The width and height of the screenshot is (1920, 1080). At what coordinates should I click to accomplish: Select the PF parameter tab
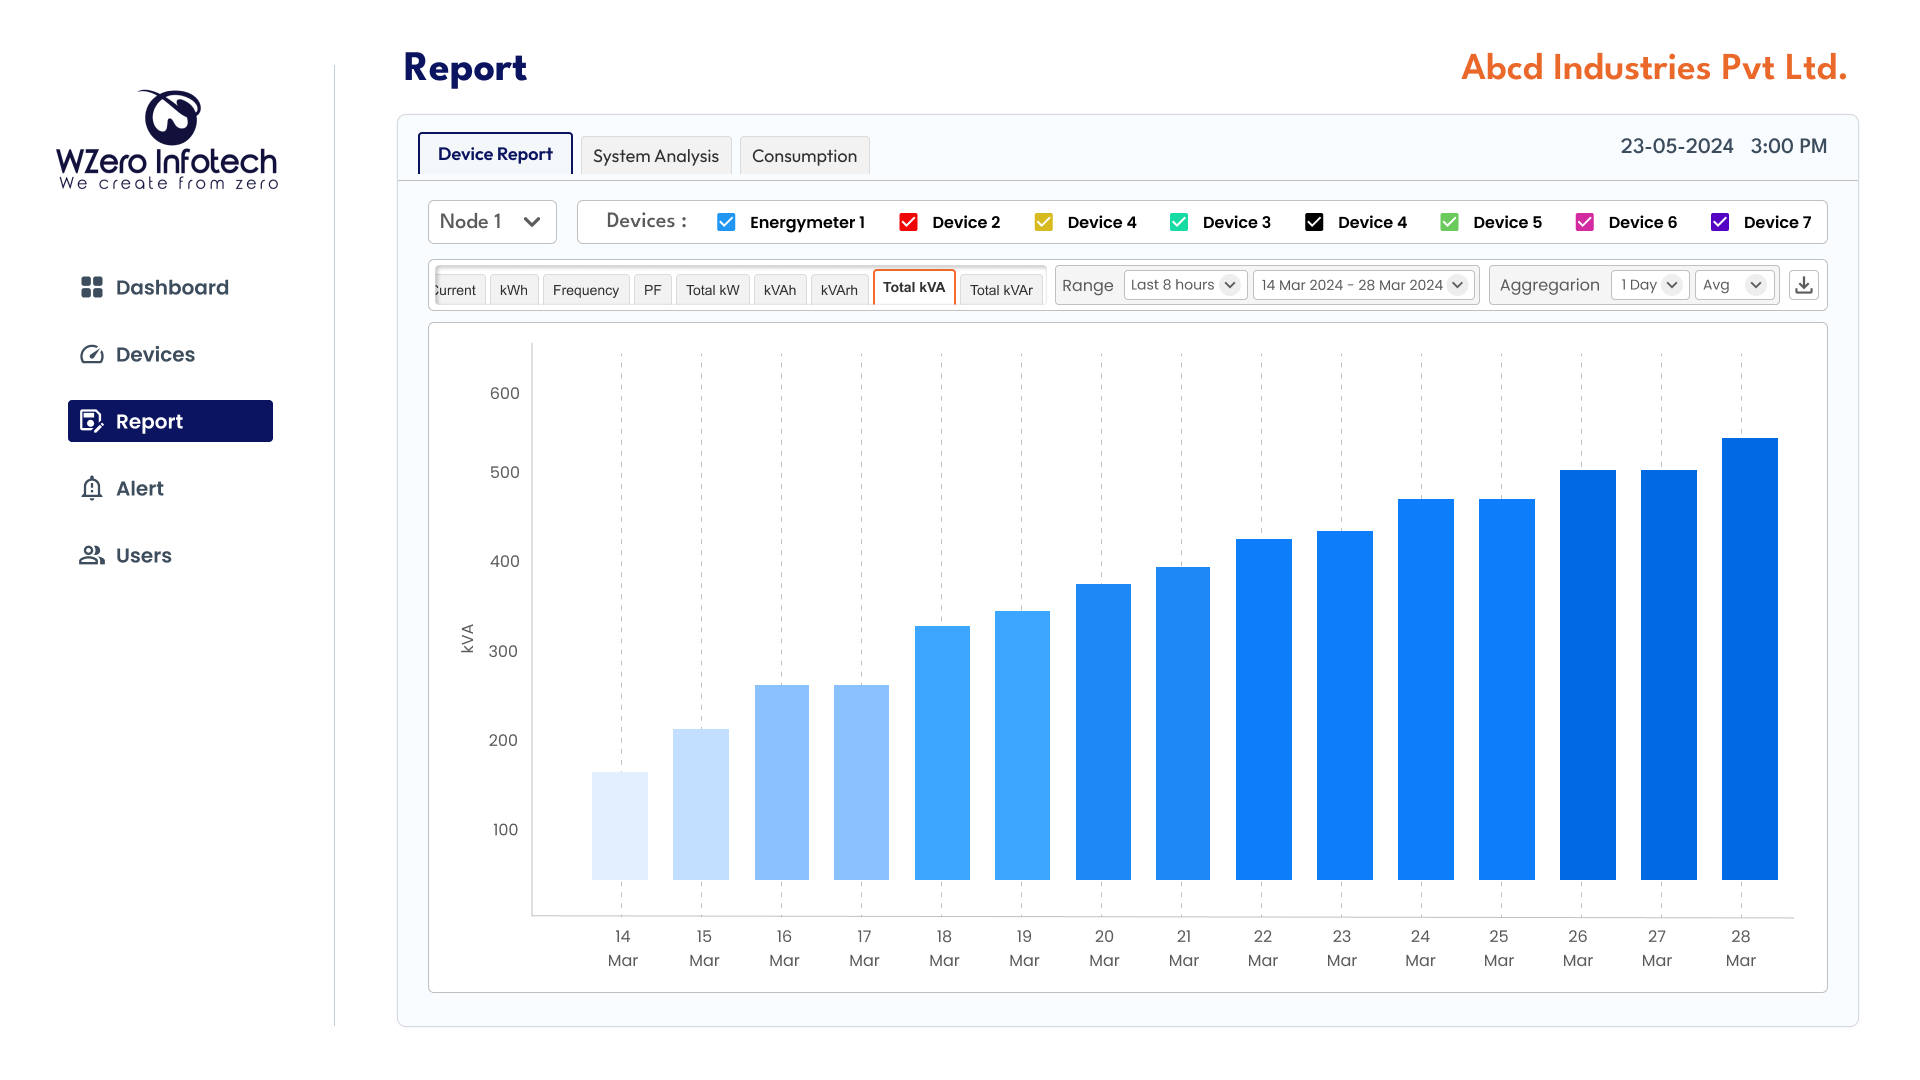coord(653,290)
